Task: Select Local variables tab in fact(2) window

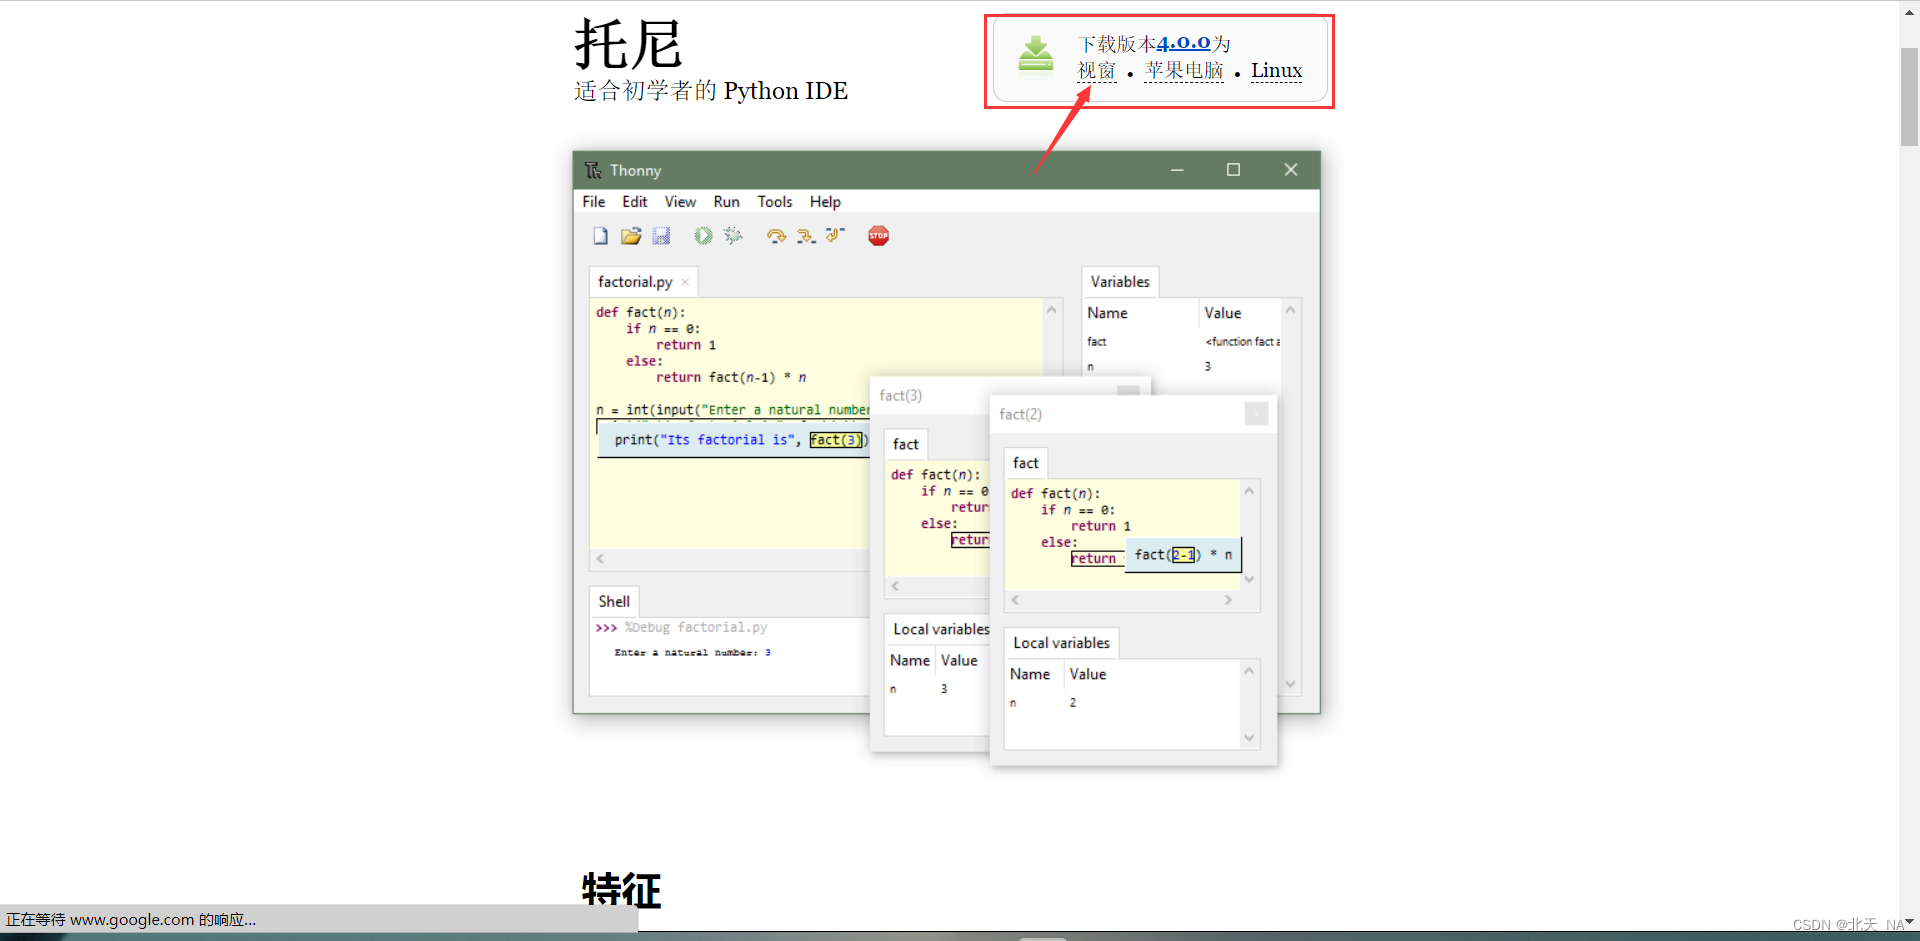Action: pos(1061,643)
